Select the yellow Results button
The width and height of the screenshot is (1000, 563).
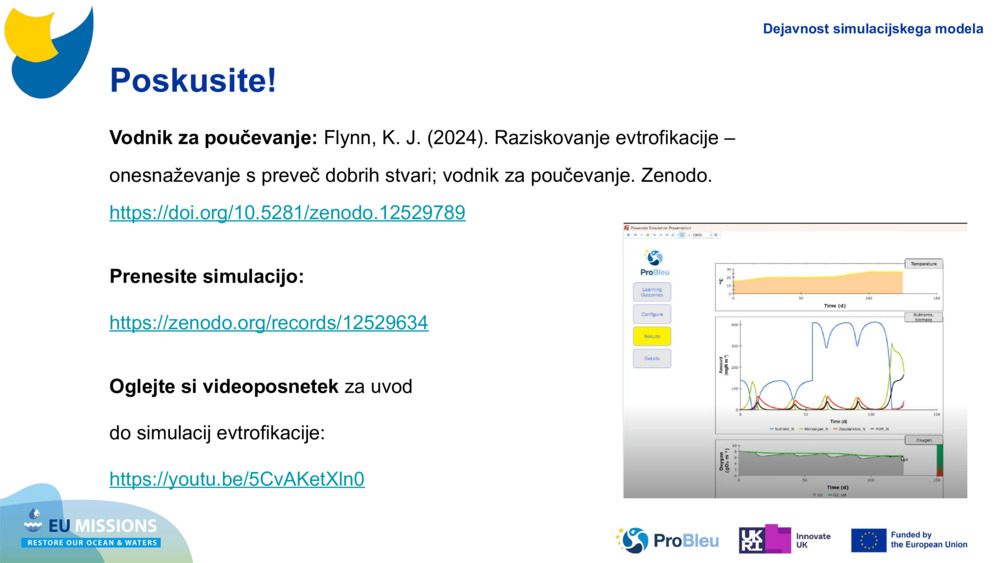pyautogui.click(x=652, y=336)
